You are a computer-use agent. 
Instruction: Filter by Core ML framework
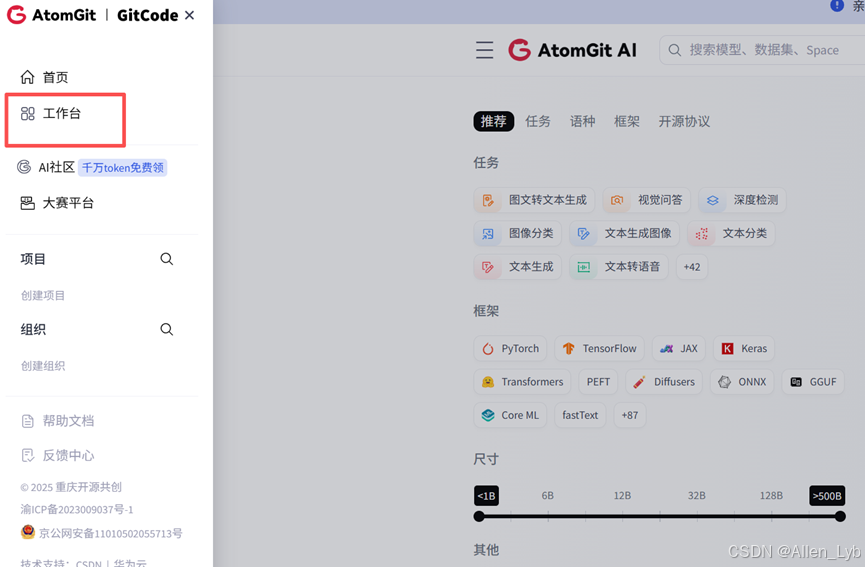[510, 415]
